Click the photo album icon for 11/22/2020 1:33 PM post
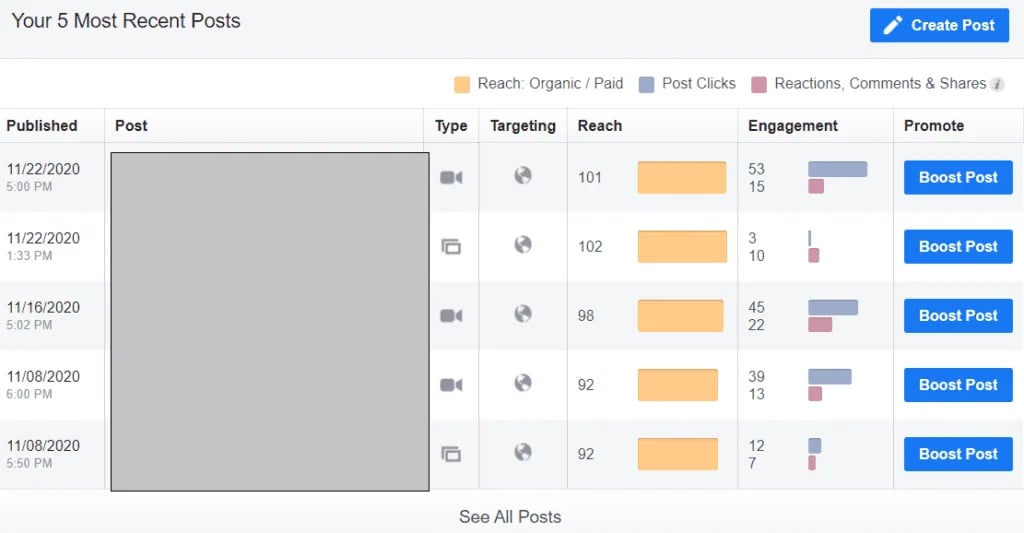The height and width of the screenshot is (533, 1024). [x=451, y=246]
